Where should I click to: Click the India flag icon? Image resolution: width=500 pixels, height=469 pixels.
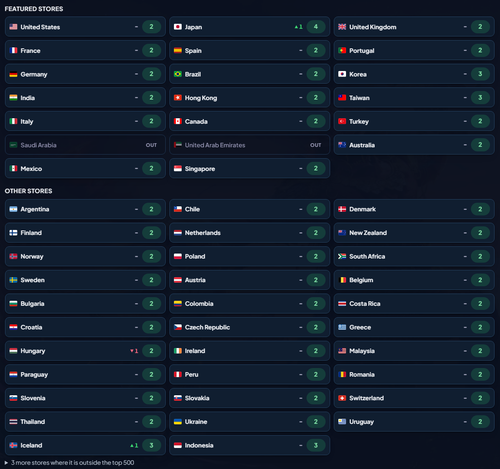[13, 98]
